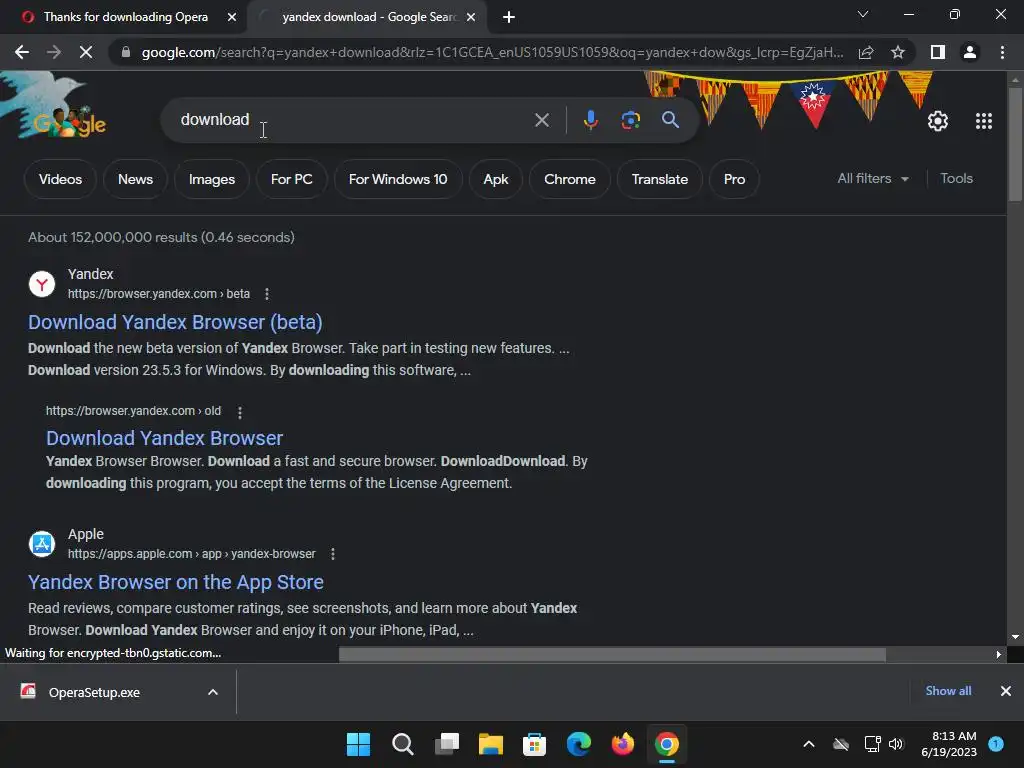Click the scroll down arrow
The image size is (1024, 768).
click(x=1015, y=637)
